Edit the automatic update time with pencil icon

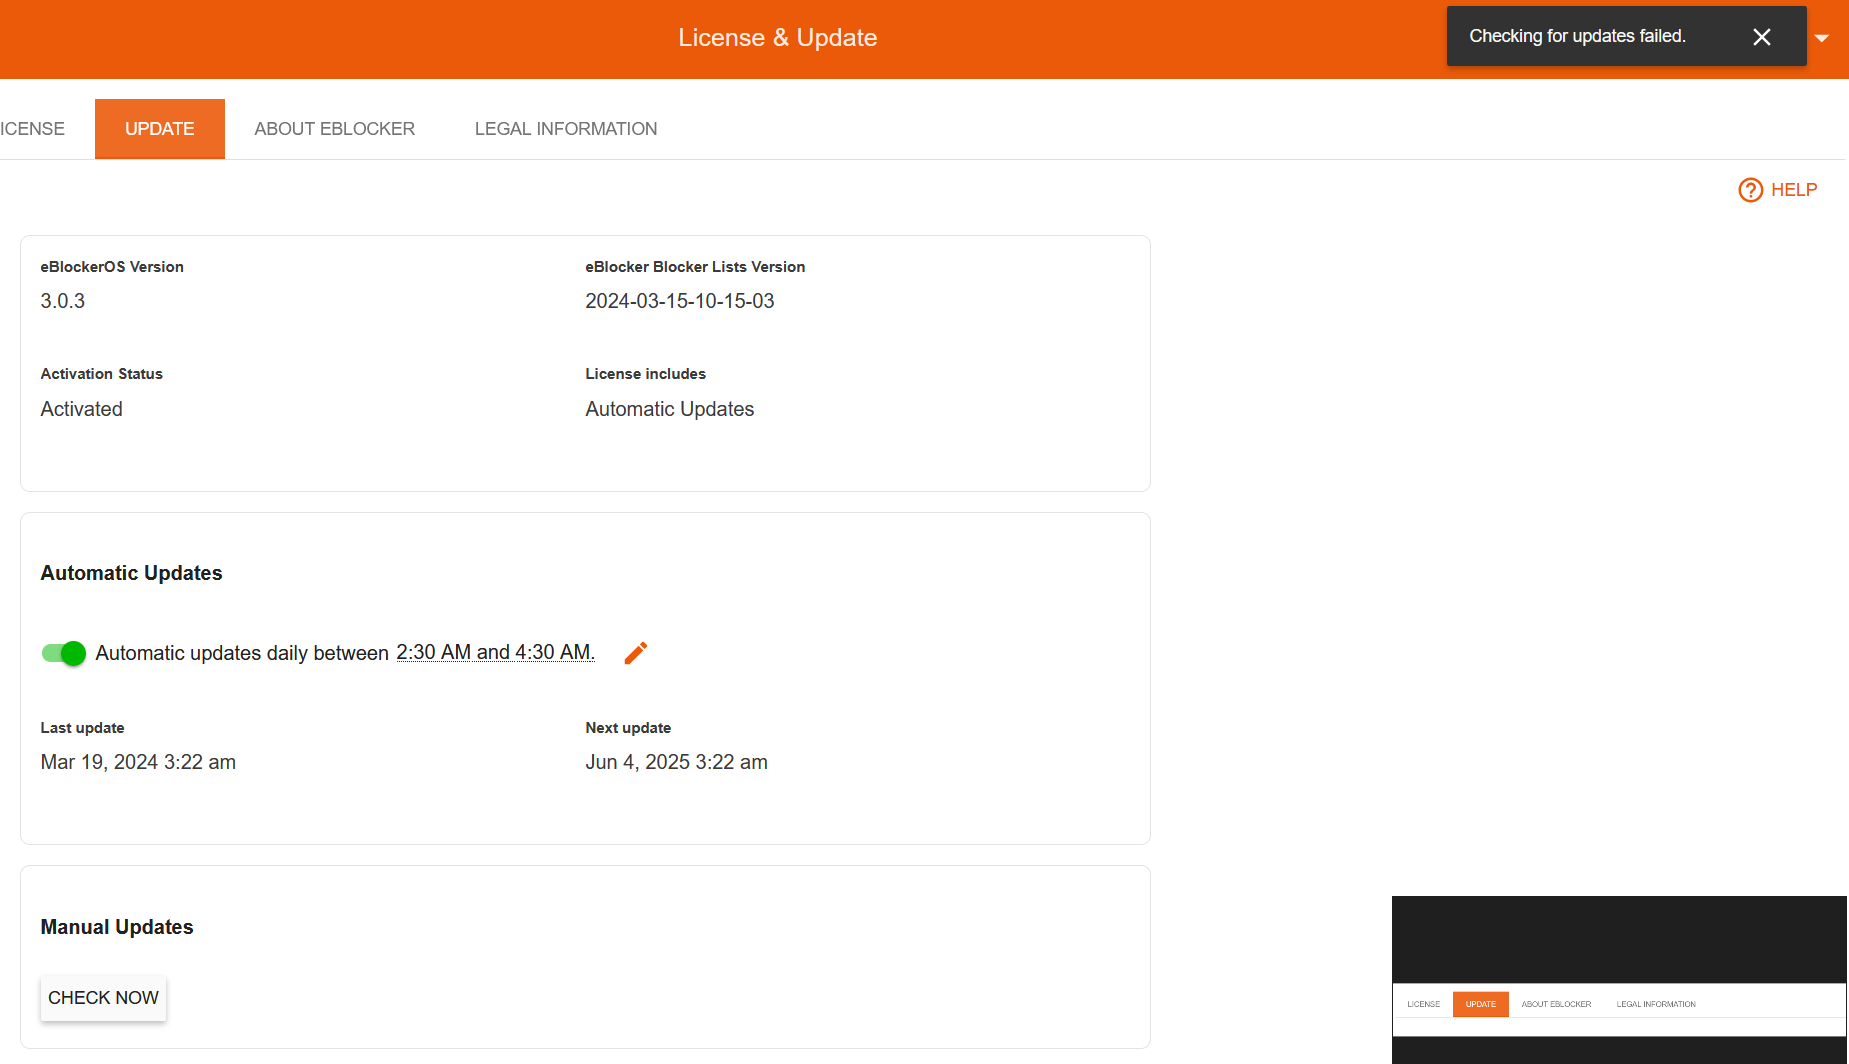tap(636, 653)
